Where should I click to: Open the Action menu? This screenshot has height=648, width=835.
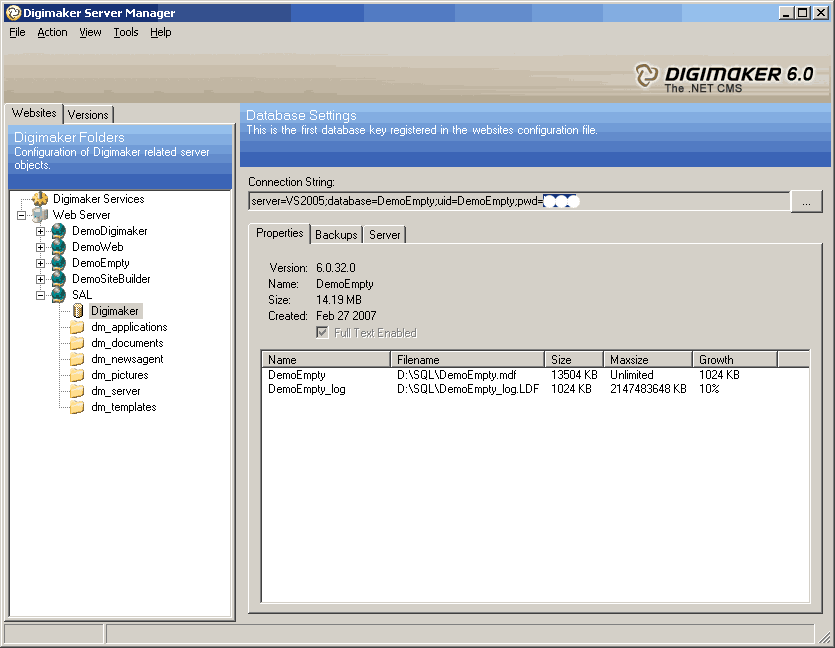[x=52, y=32]
